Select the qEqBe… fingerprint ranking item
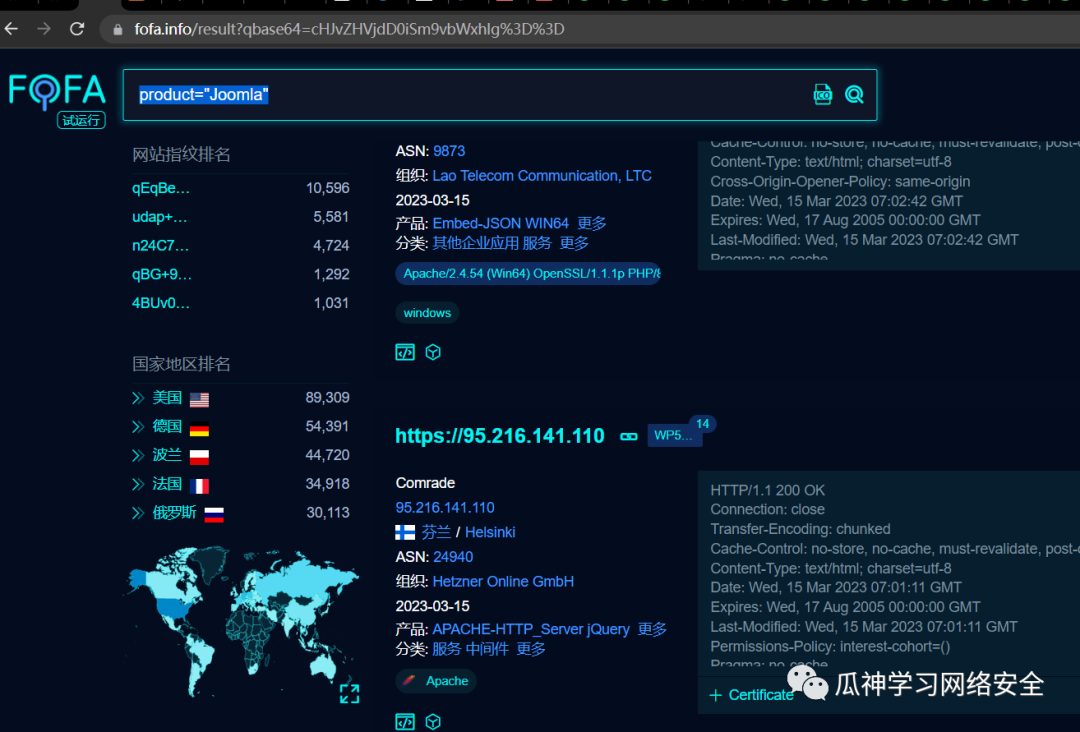 pos(161,188)
